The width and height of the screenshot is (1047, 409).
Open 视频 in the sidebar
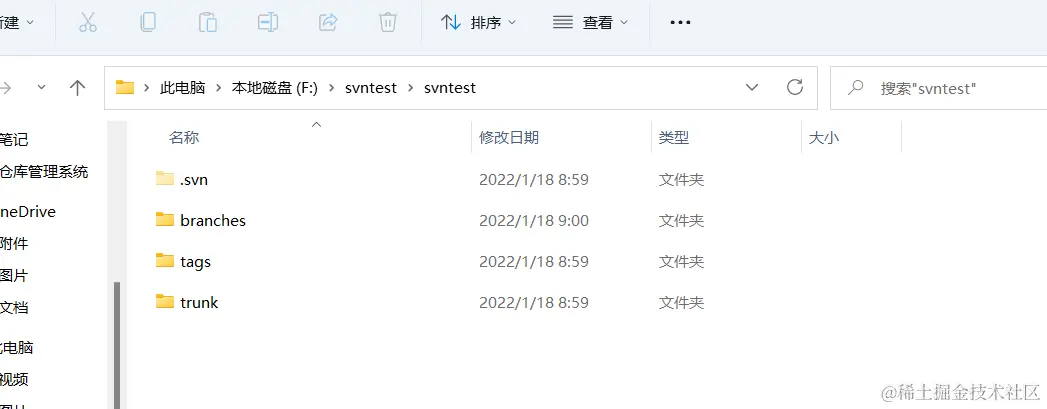(x=14, y=380)
